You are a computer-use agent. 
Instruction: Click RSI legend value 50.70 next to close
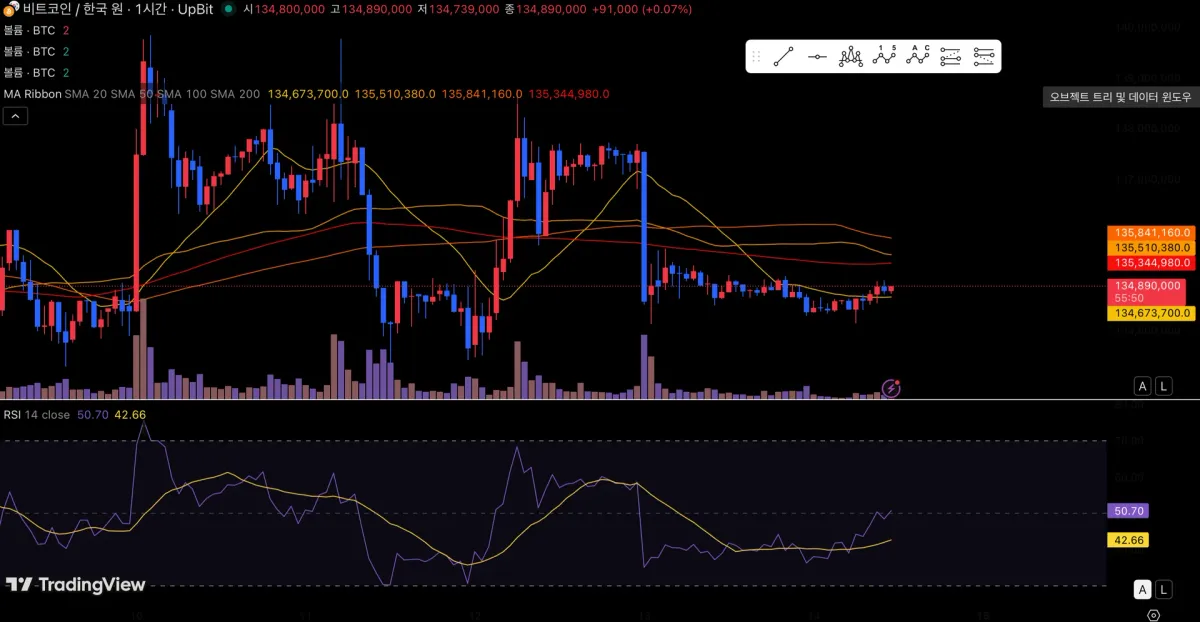pos(92,414)
